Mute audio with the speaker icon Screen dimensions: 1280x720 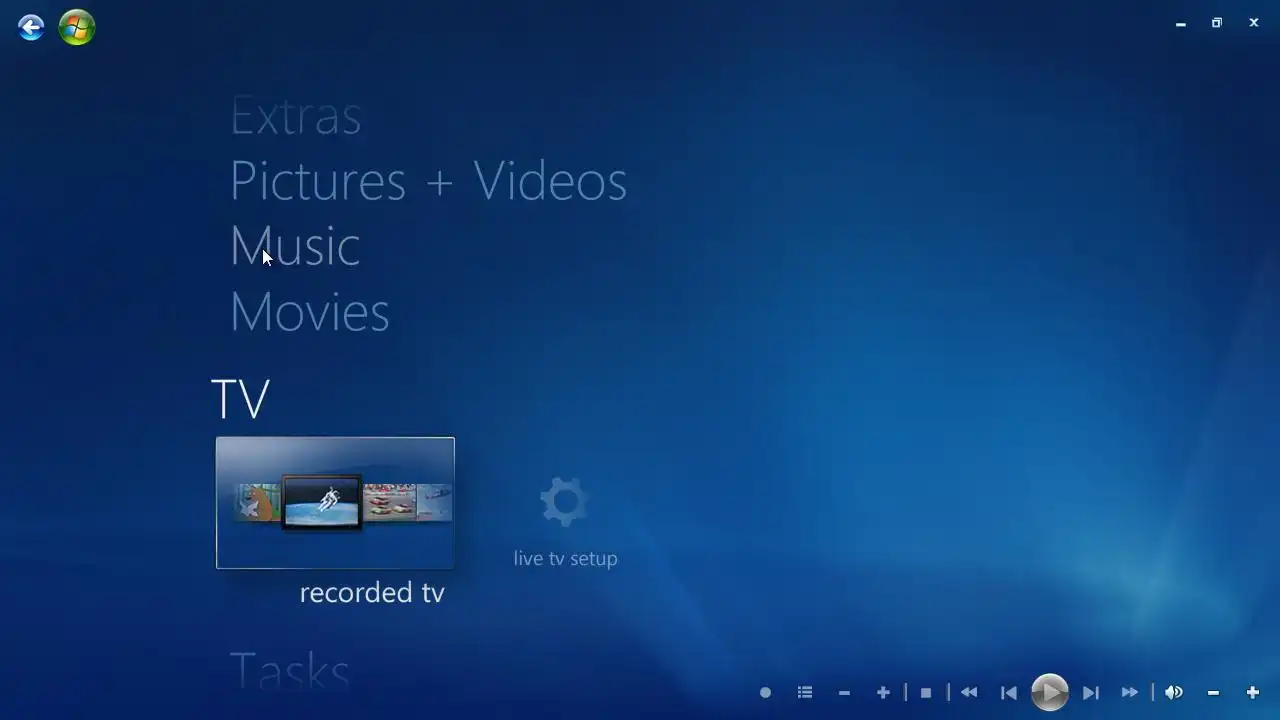[x=1174, y=692]
